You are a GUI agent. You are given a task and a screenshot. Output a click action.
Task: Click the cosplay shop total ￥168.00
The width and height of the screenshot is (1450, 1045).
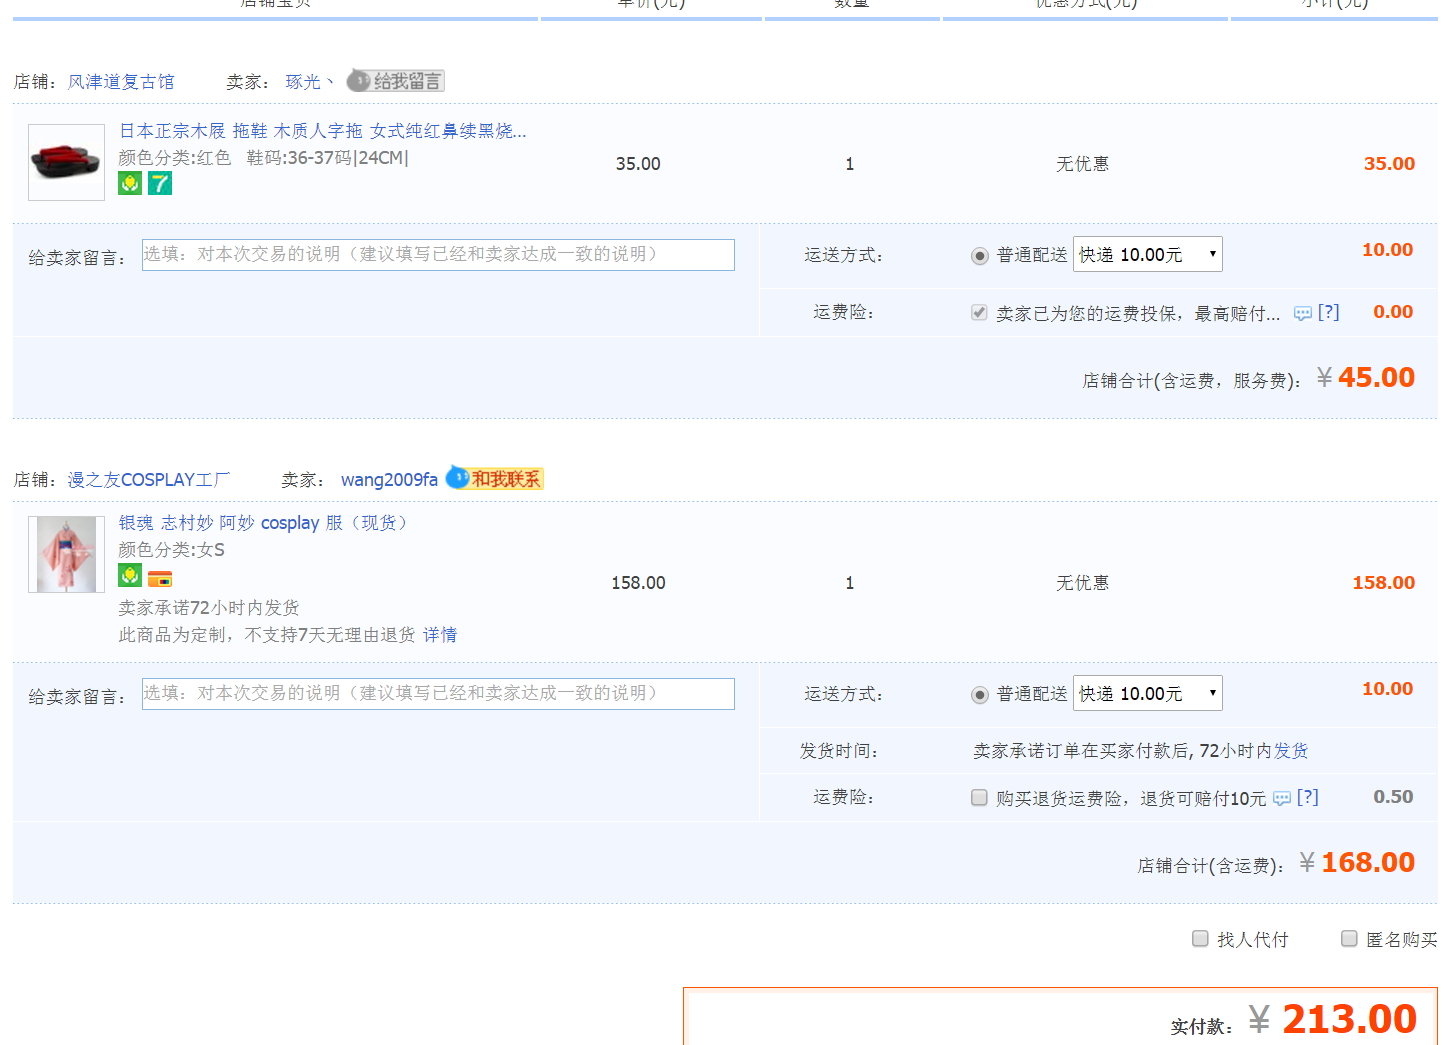1357,863
